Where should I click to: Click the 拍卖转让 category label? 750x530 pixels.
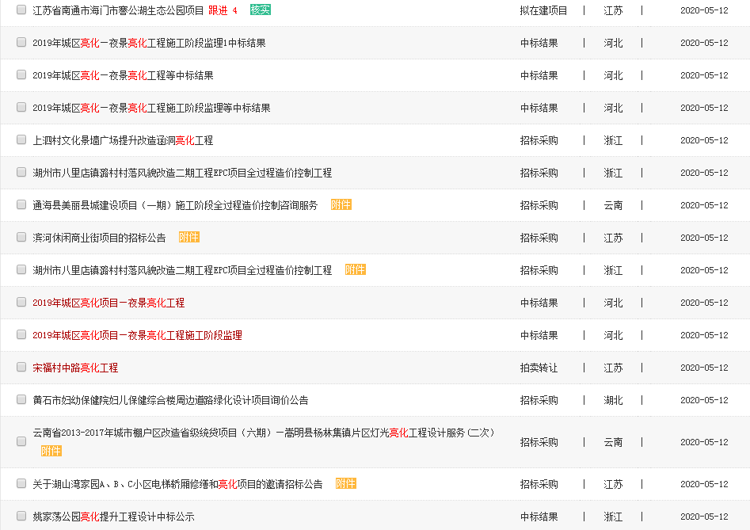[x=539, y=368]
